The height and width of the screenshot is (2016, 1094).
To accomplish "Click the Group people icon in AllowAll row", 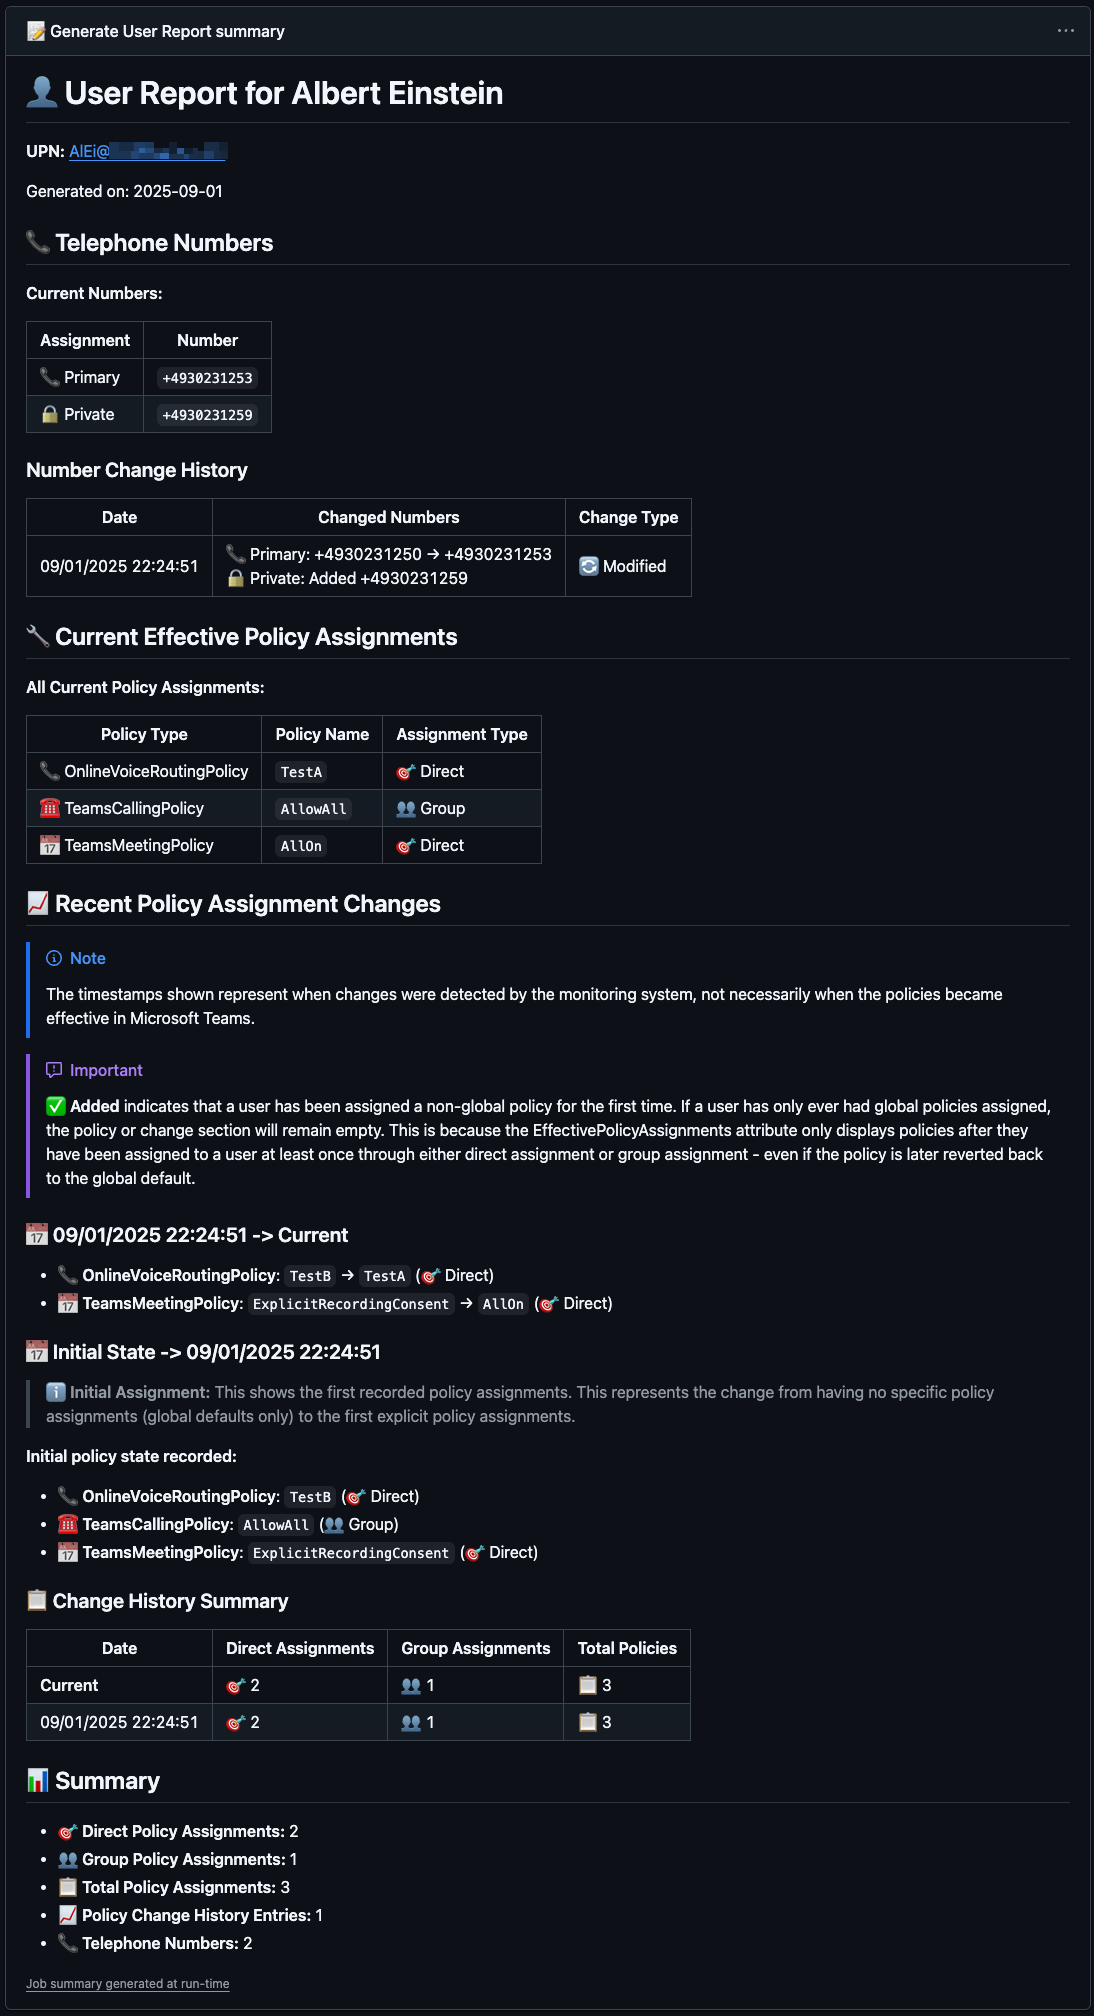I will (406, 808).
